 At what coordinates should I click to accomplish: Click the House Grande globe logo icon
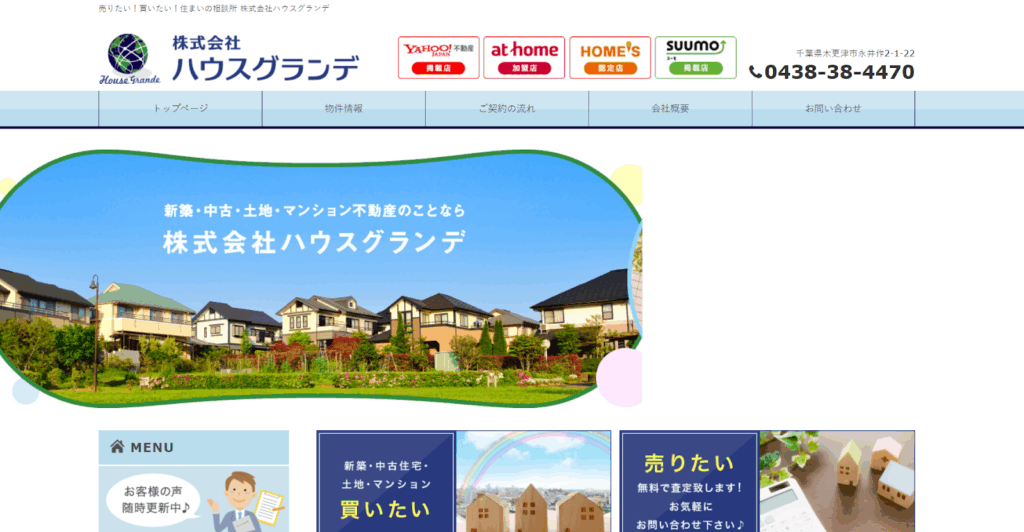click(x=127, y=54)
